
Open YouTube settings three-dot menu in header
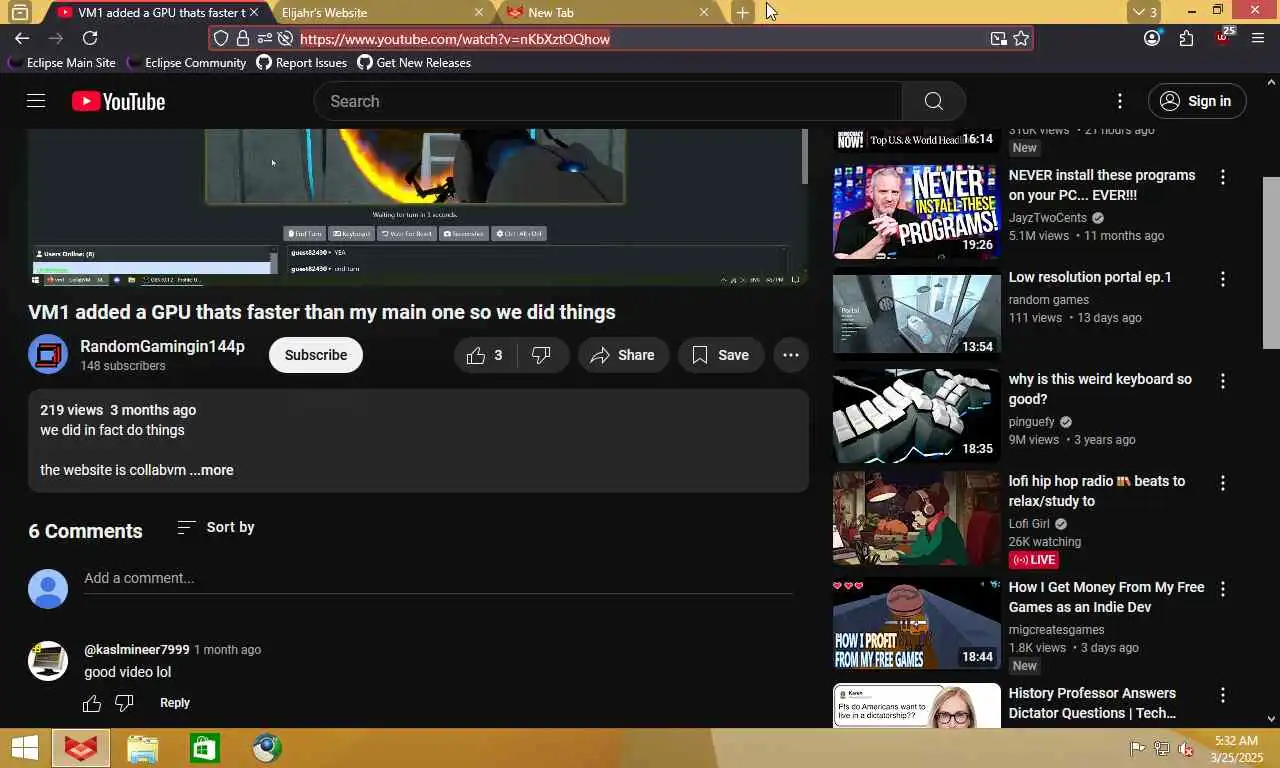pos(1120,101)
